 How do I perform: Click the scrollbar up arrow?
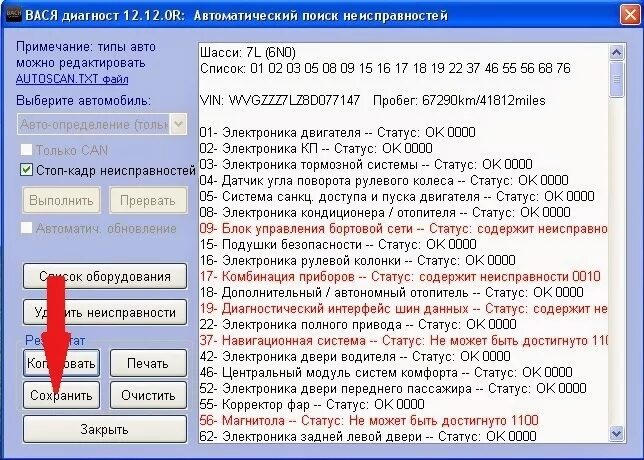[x=616, y=52]
